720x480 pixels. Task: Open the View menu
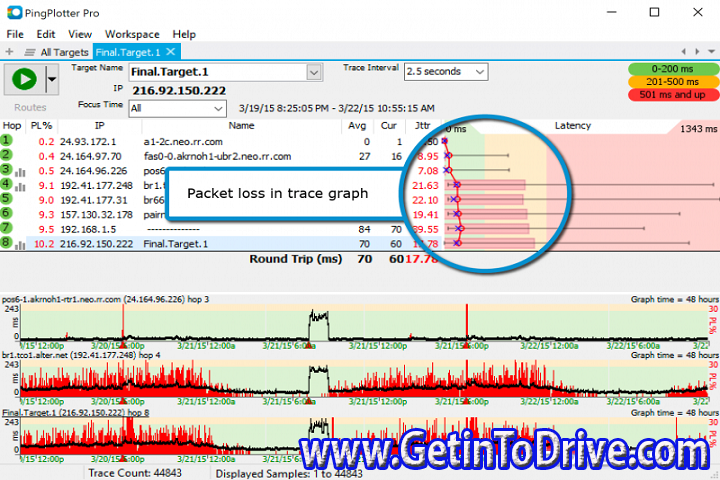[80, 34]
